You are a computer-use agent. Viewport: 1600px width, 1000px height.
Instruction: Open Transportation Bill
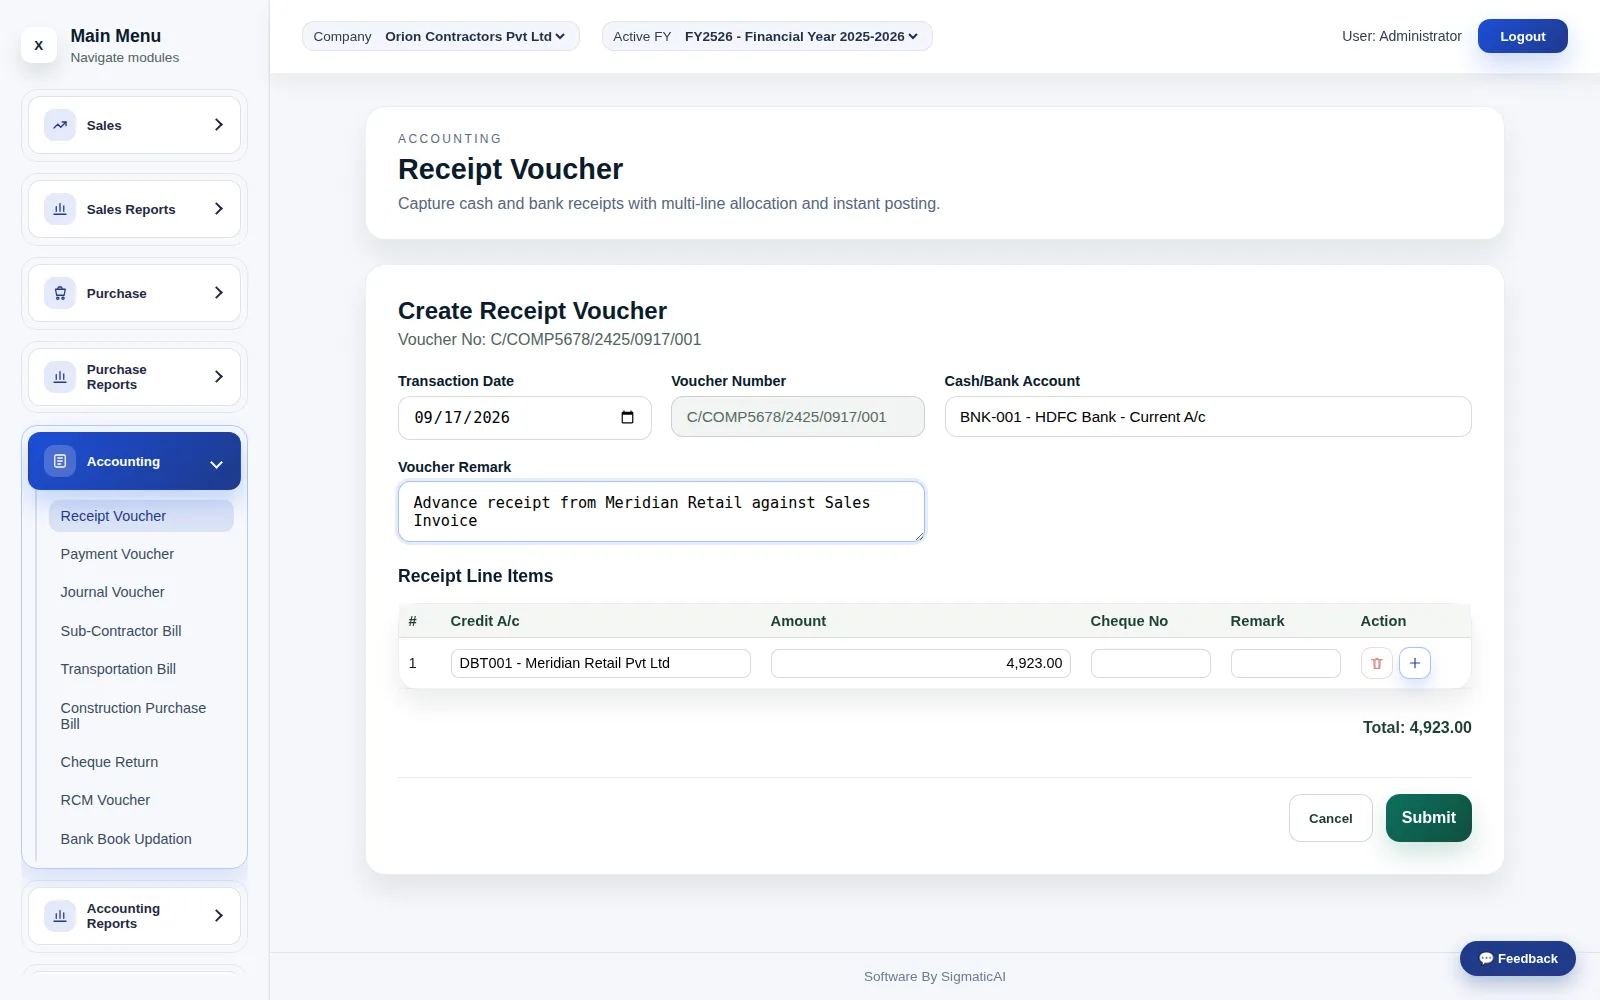point(141,669)
